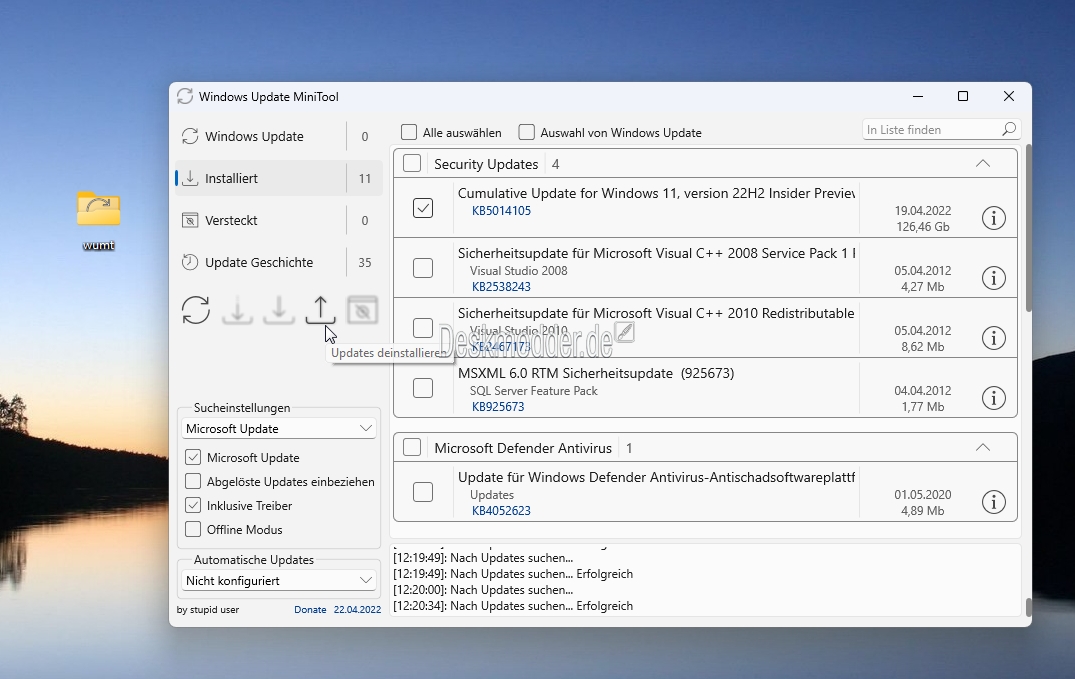Collapse the Microsoft Defender Antivirus group

[x=982, y=447]
